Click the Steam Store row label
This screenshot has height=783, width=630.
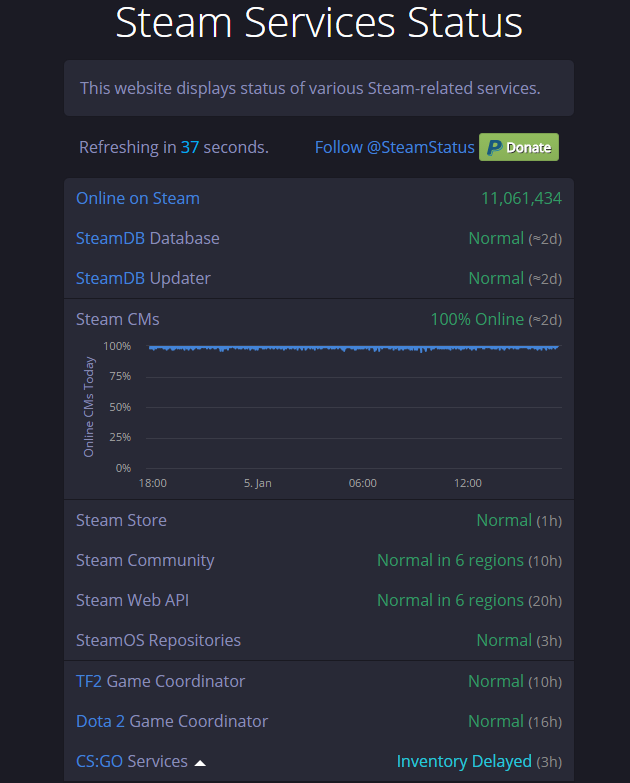click(x=121, y=520)
